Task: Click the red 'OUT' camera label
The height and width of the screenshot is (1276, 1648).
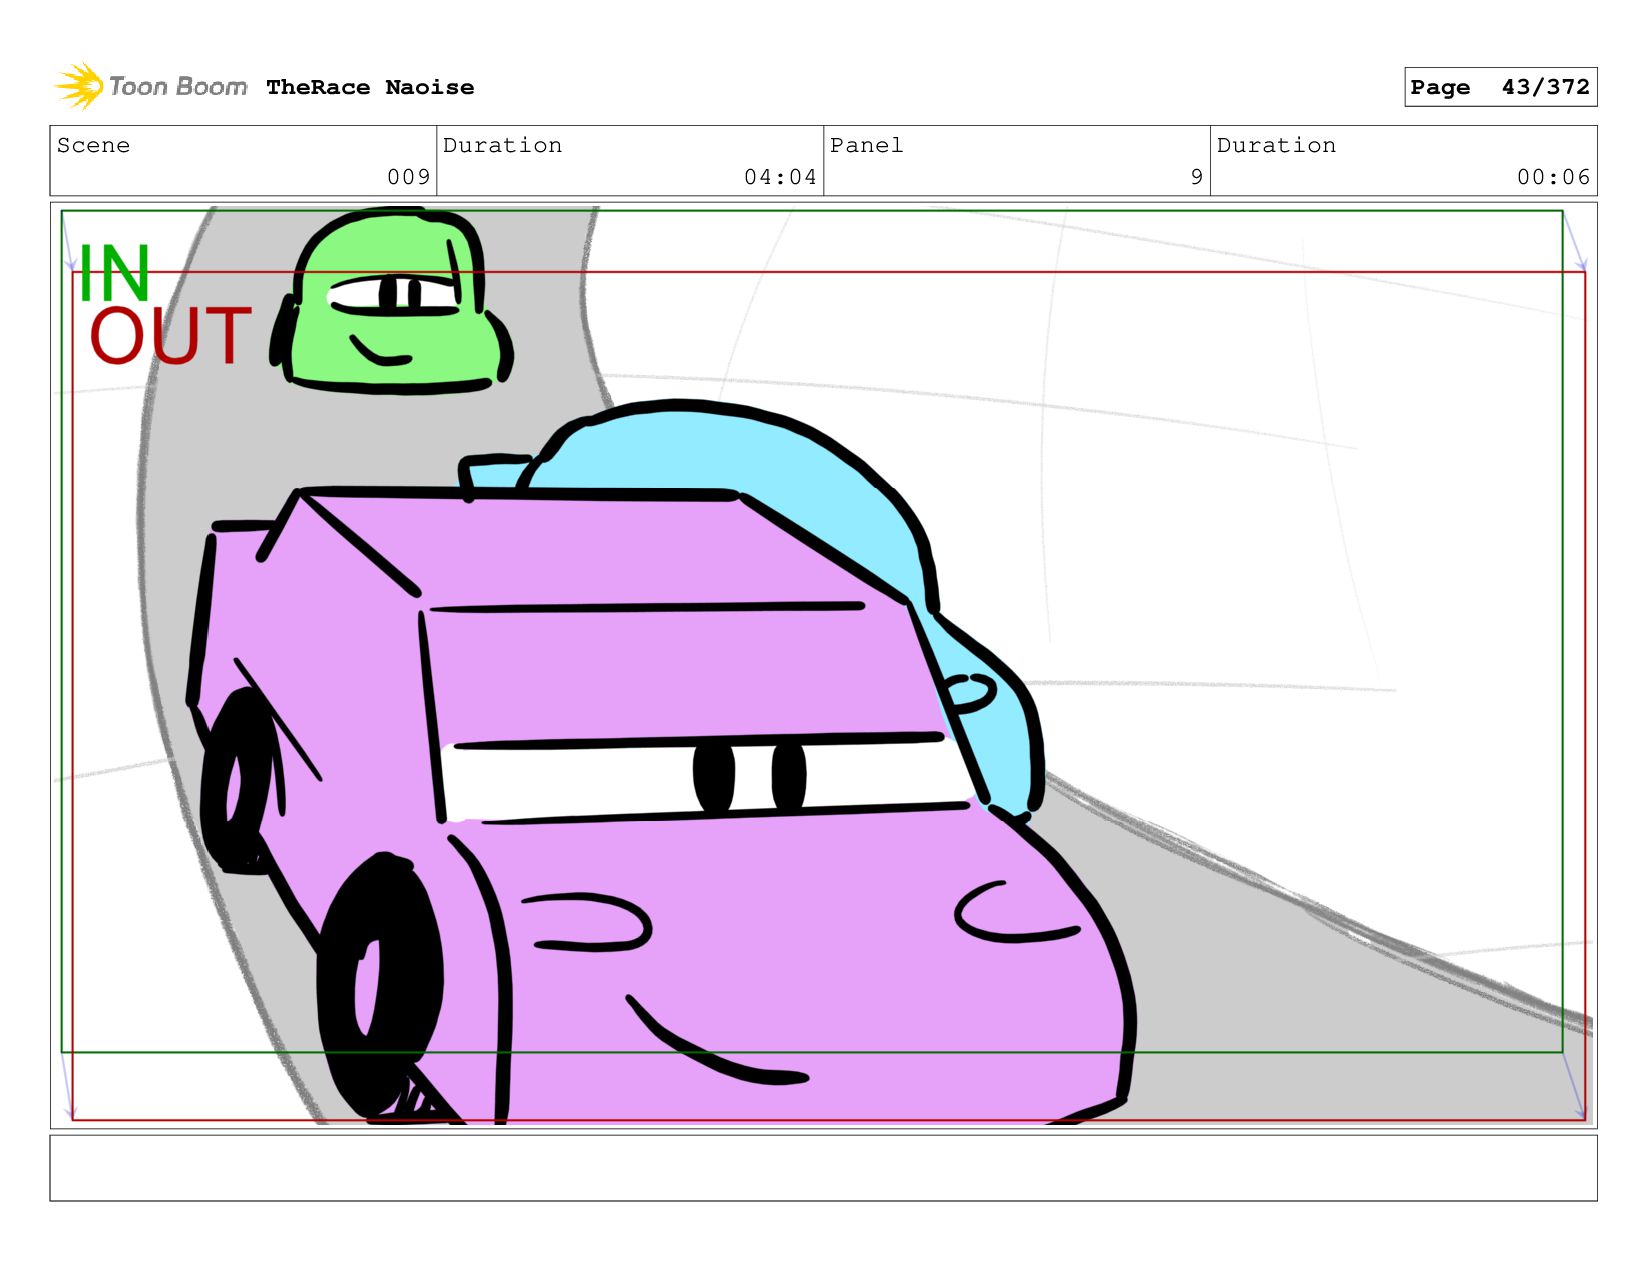Action: pyautogui.click(x=171, y=336)
